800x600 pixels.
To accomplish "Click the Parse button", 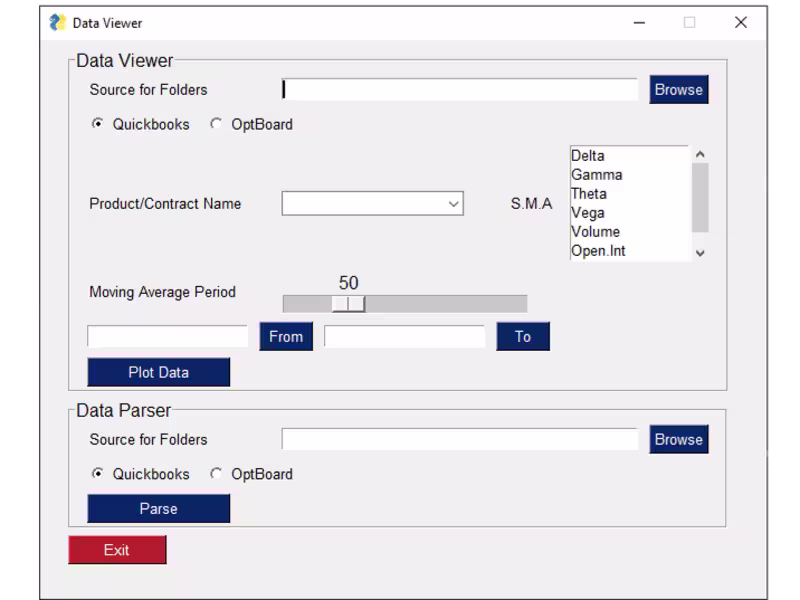I will tap(159, 509).
